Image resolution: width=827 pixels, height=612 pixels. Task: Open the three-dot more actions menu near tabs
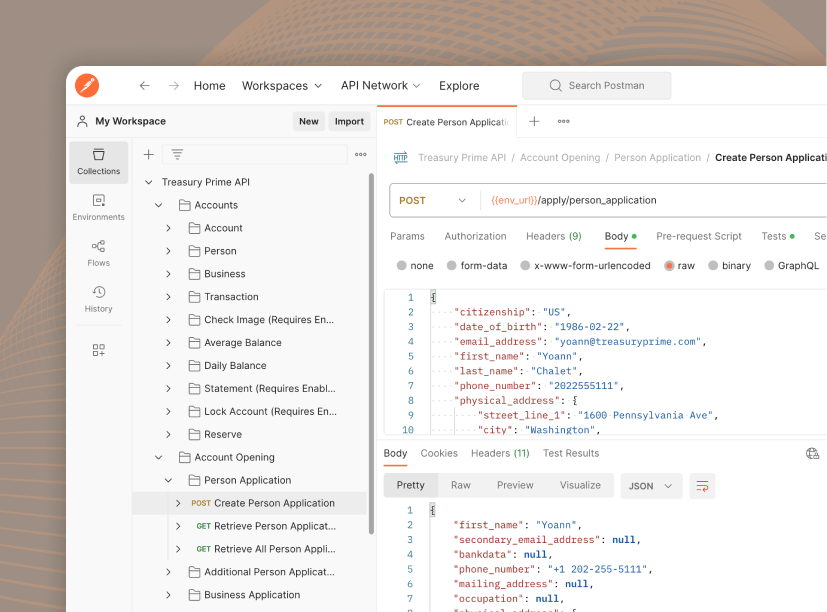(x=562, y=121)
